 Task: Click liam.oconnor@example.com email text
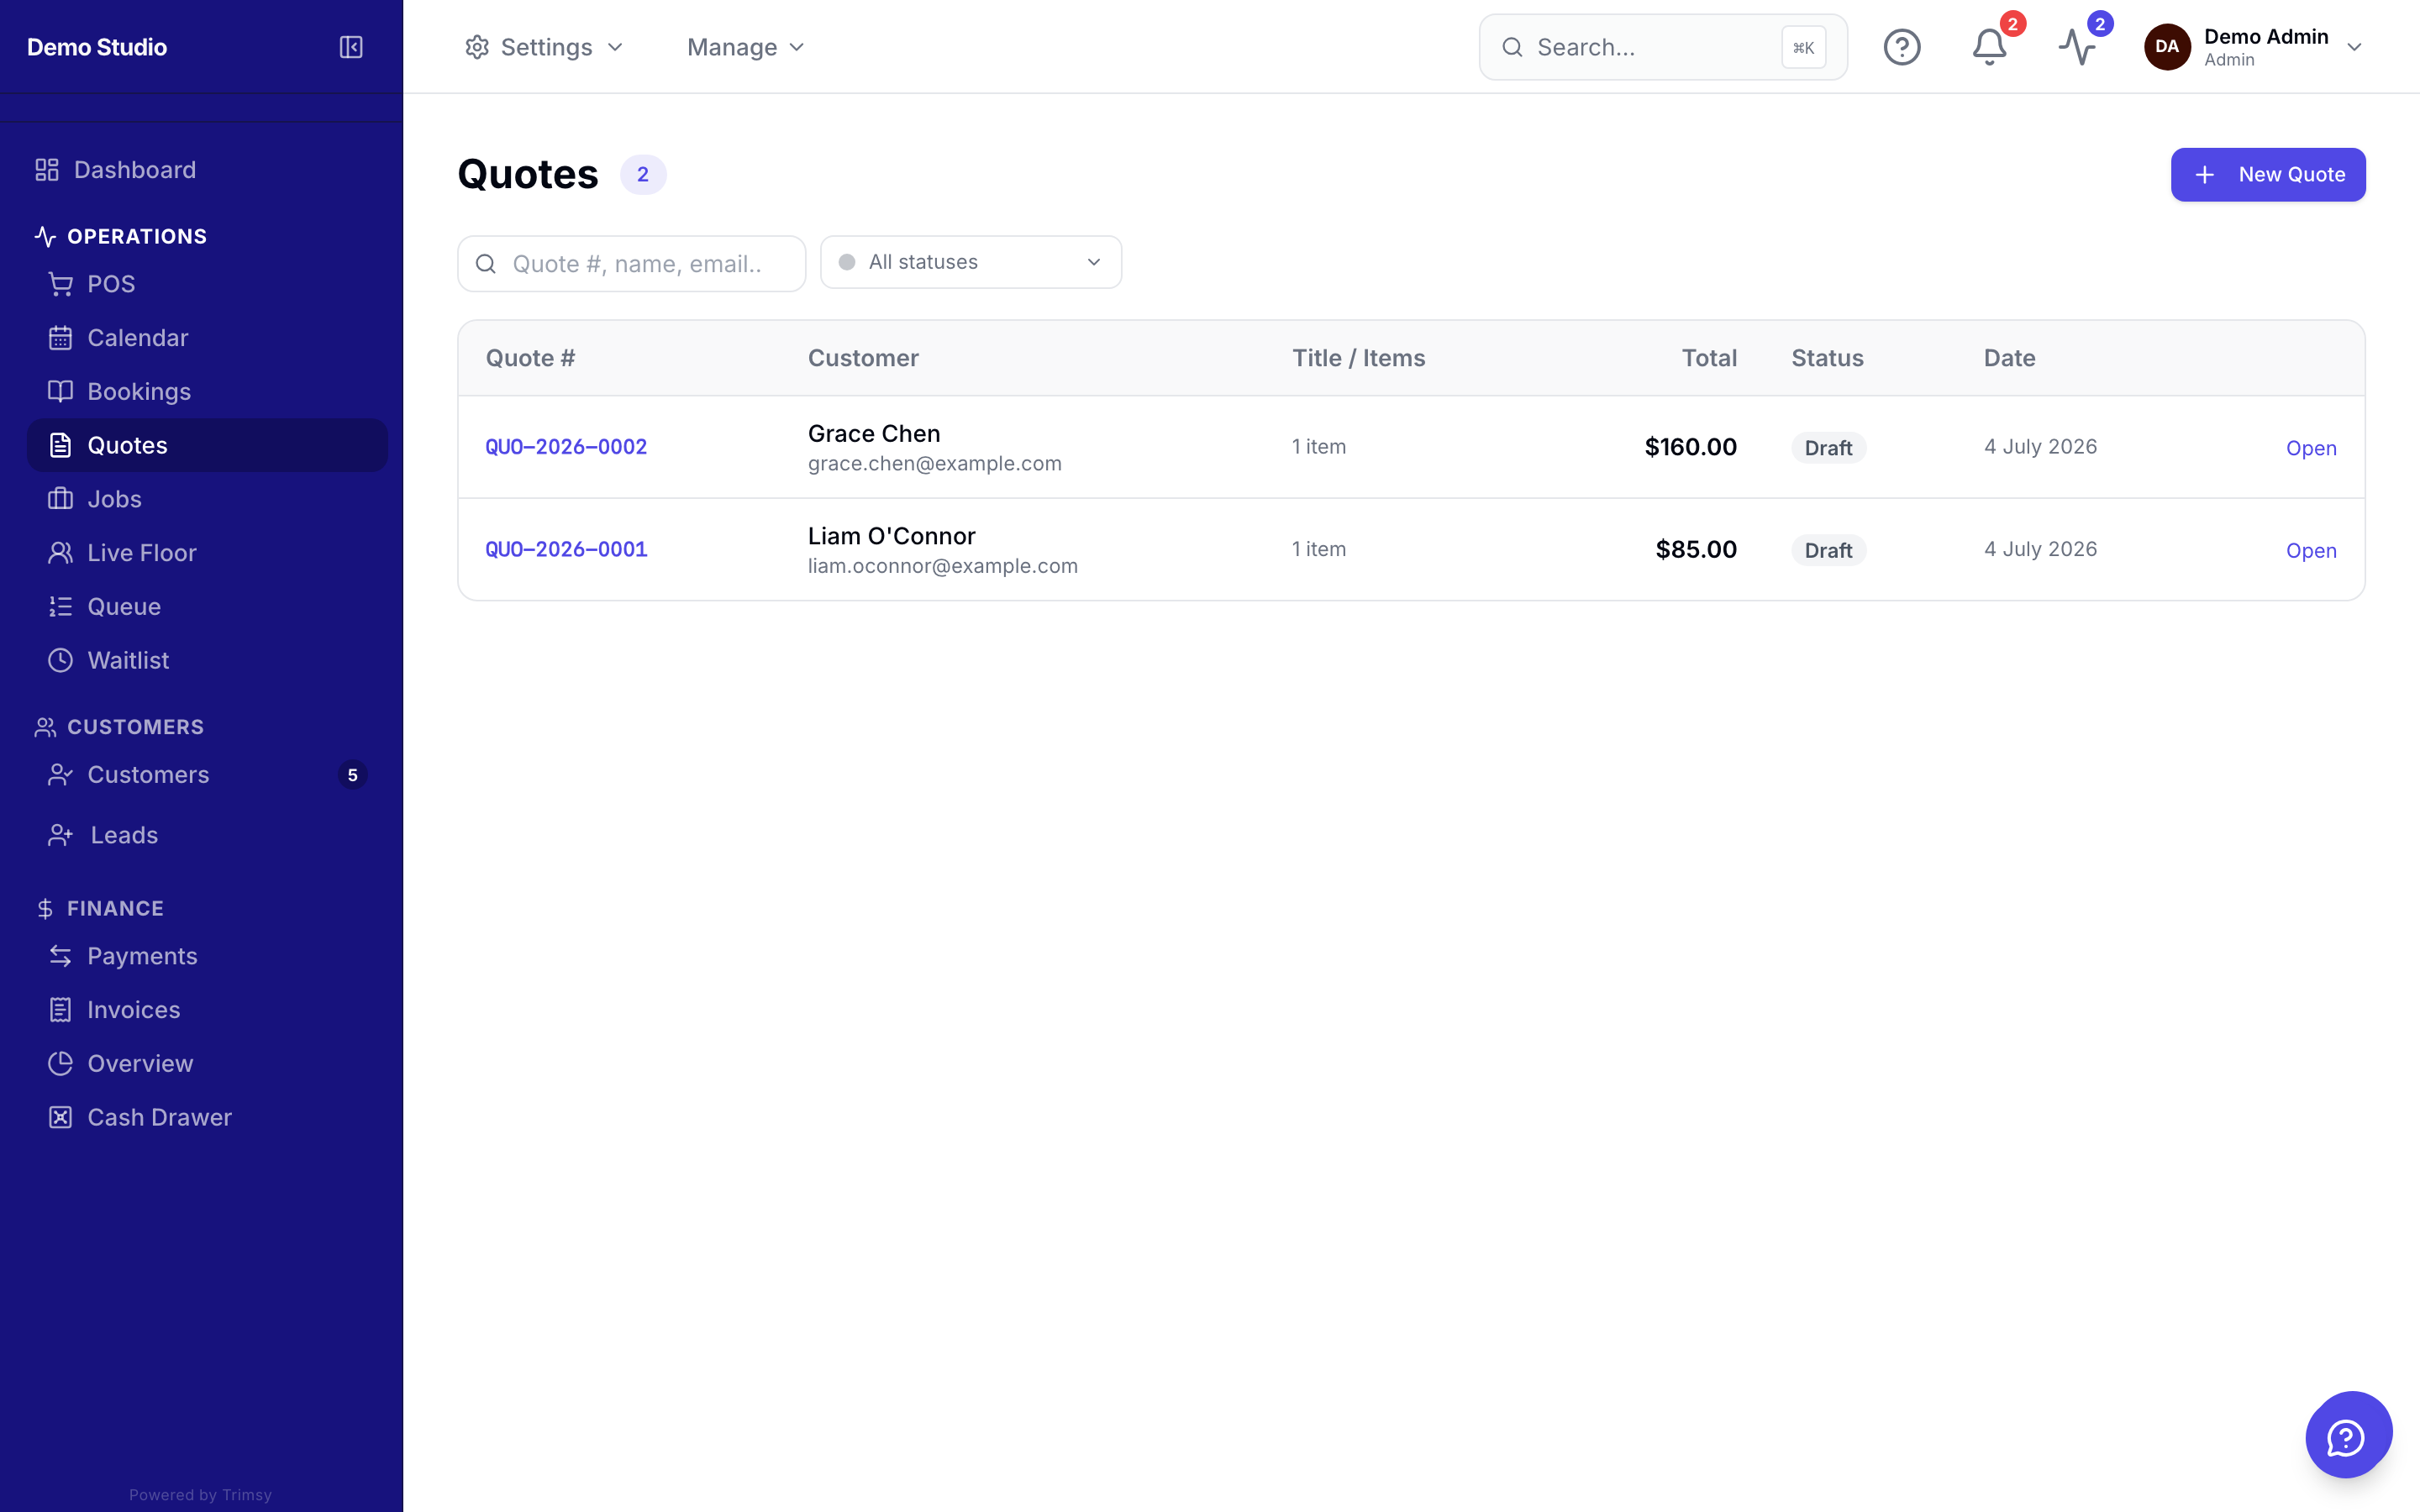(942, 566)
